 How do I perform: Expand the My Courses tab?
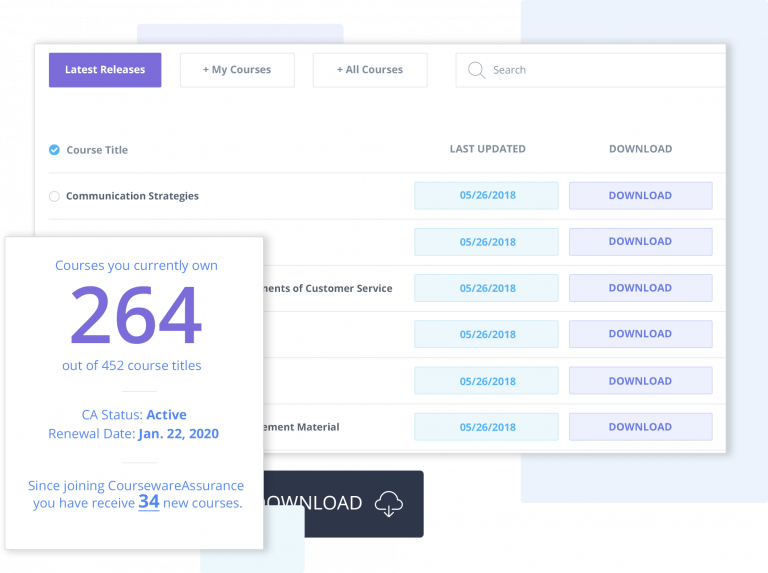[237, 70]
